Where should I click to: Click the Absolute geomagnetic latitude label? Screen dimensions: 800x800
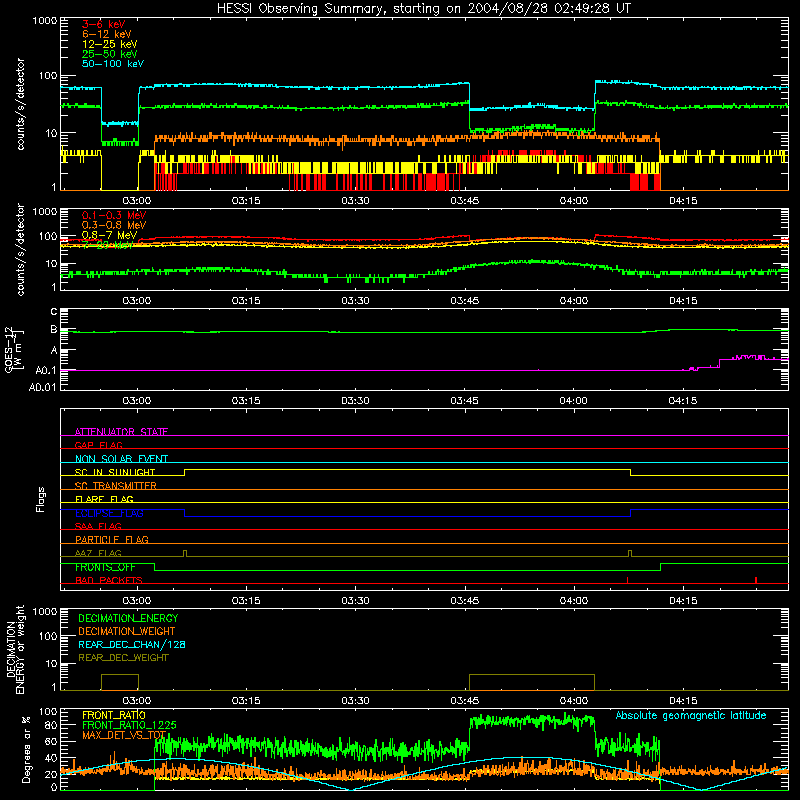pyautogui.click(x=691, y=715)
